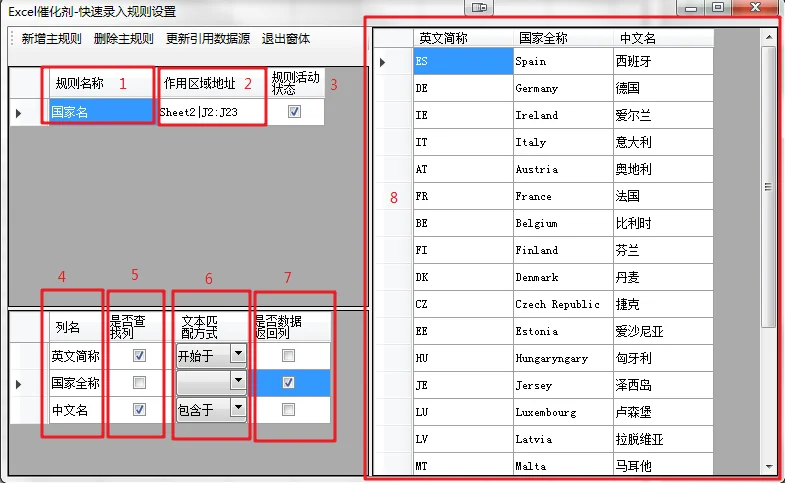Select the Malta cell
785x483 pixels.
click(563, 464)
